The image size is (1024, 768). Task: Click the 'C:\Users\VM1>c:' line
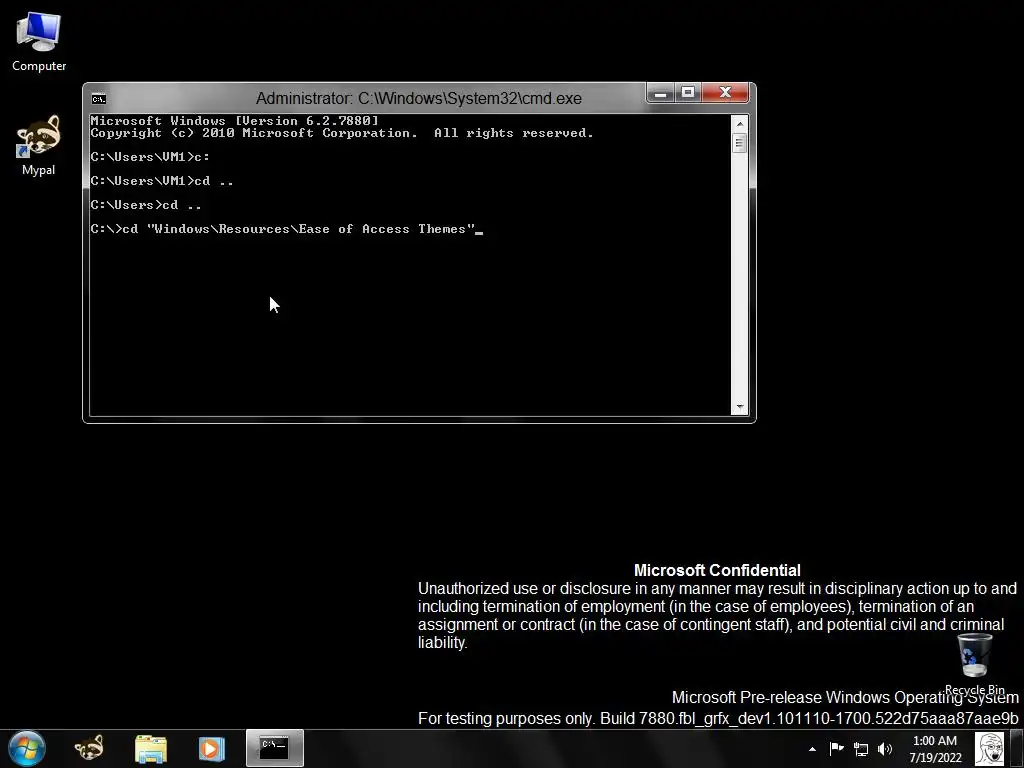tap(150, 157)
